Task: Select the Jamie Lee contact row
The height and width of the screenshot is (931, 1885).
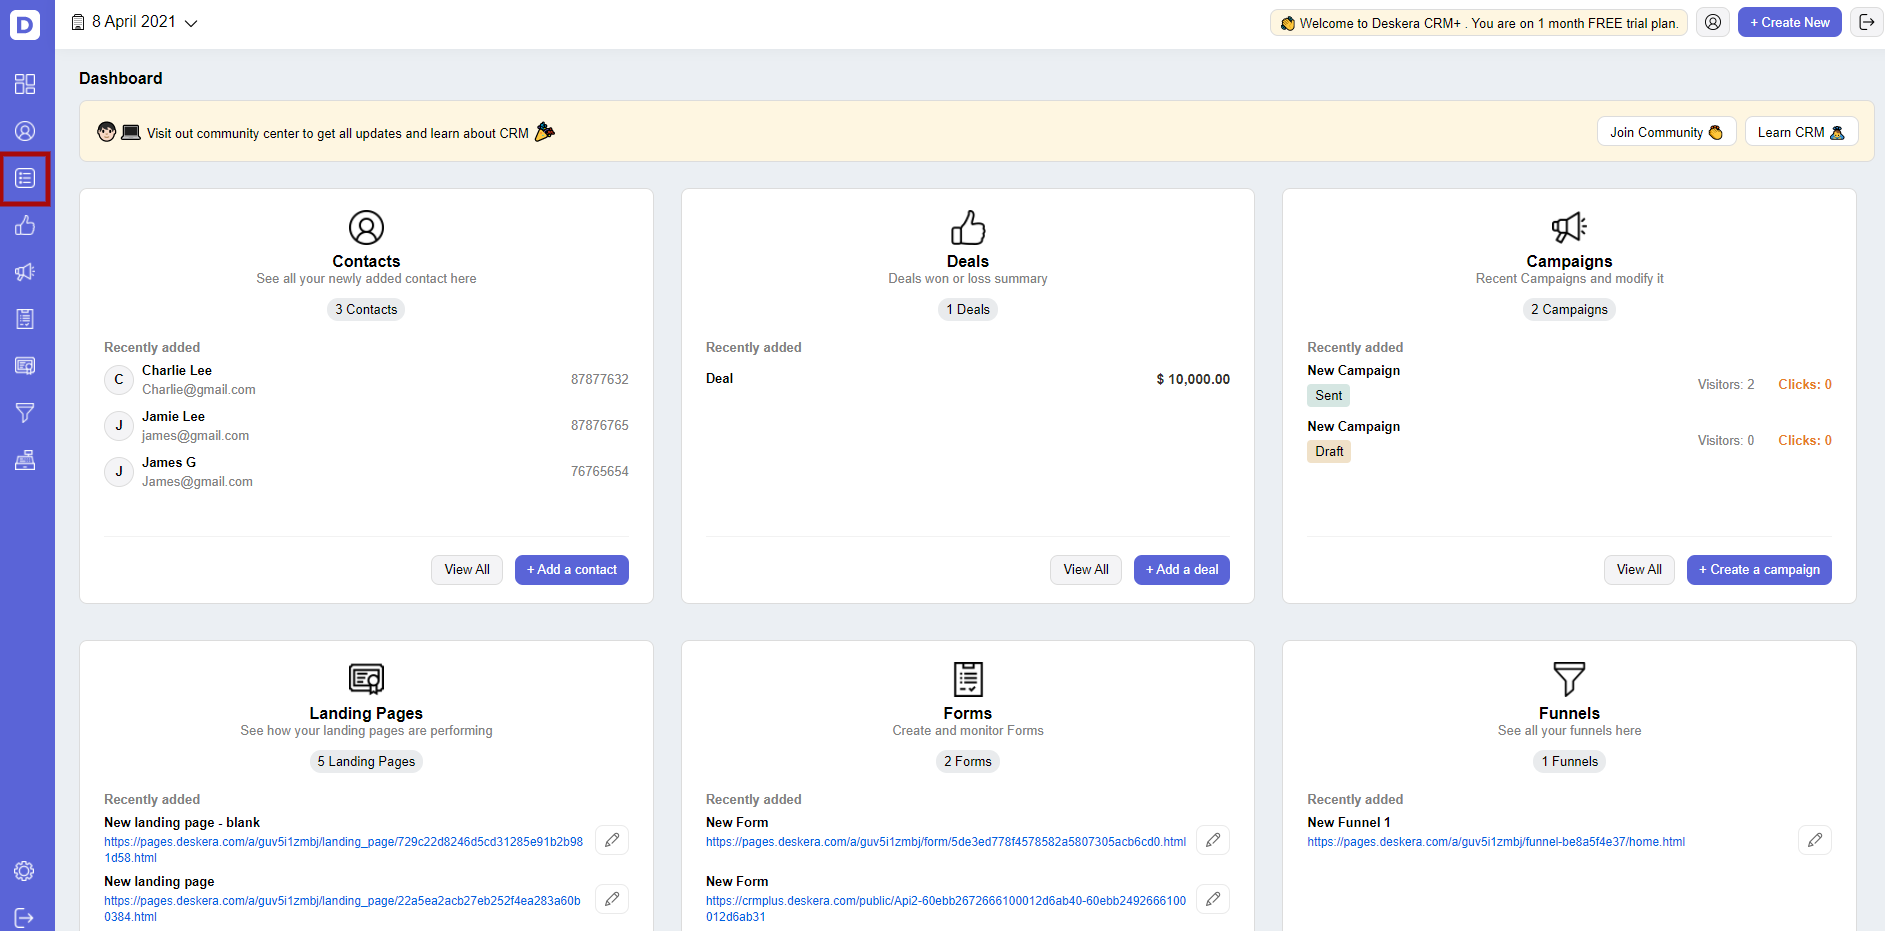Action: click(366, 426)
